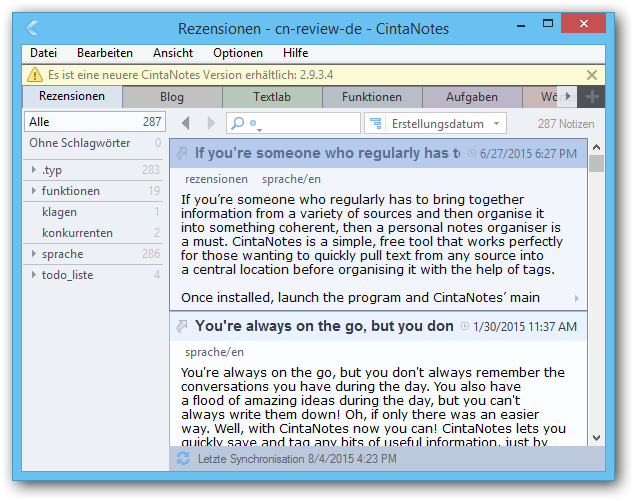
Task: Click the warning icon in update notification
Action: 35,75
